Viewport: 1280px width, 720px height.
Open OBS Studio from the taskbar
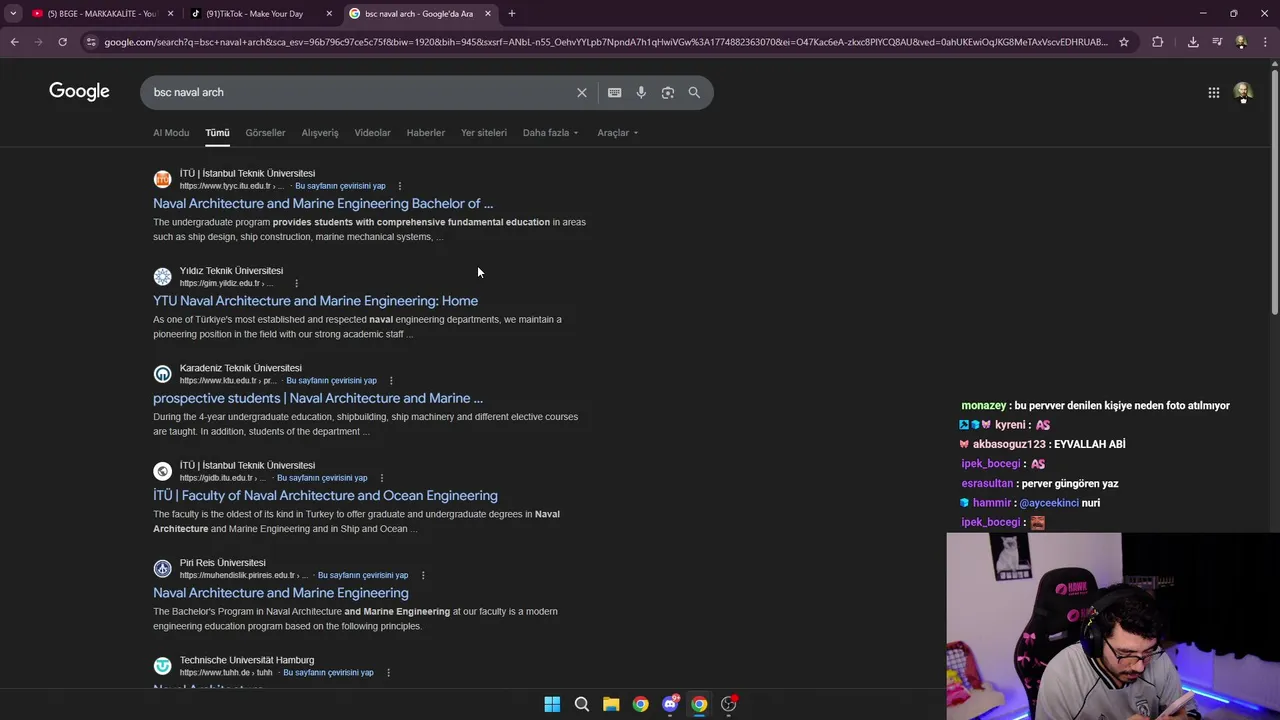point(729,704)
